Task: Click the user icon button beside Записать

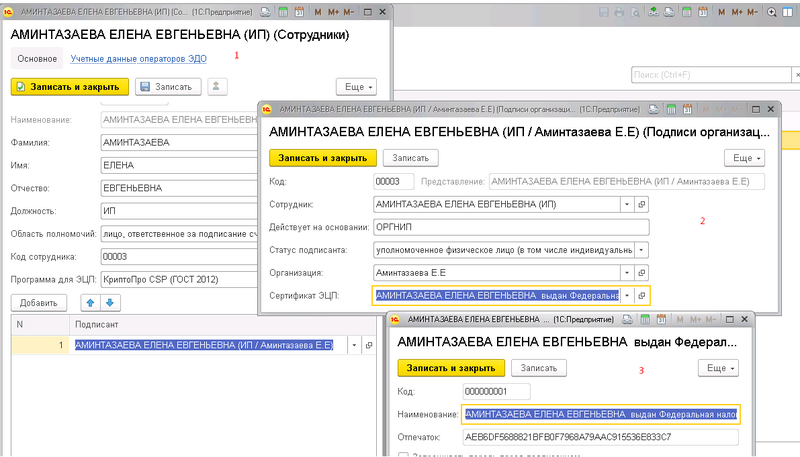Action: point(217,87)
